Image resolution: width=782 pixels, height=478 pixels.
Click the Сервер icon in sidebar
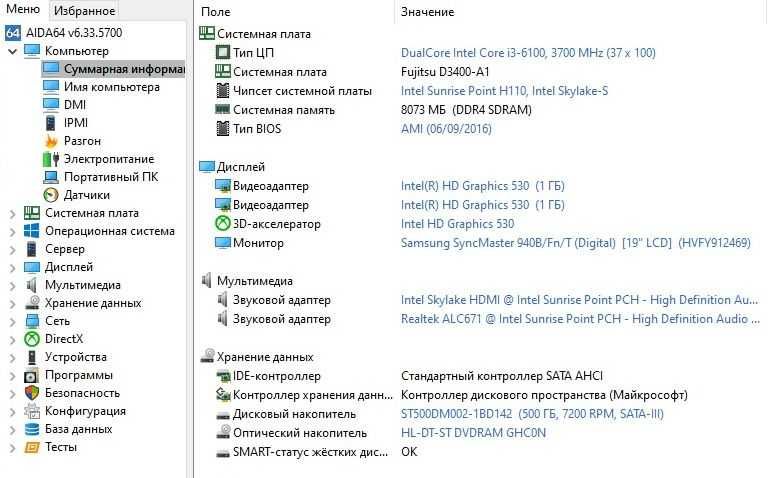pos(32,249)
